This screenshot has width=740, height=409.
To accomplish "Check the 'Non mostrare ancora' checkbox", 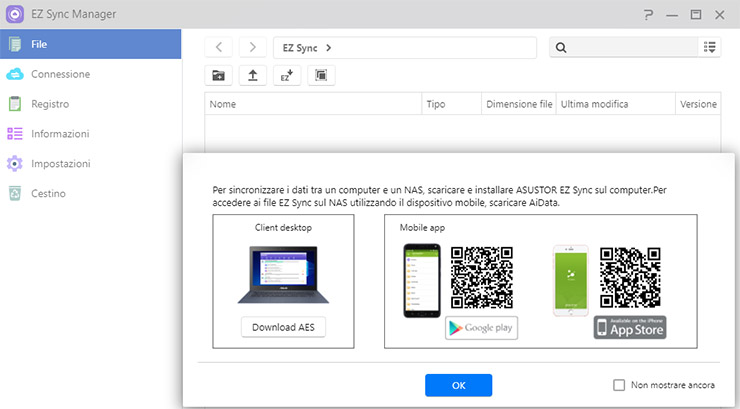I will point(618,385).
